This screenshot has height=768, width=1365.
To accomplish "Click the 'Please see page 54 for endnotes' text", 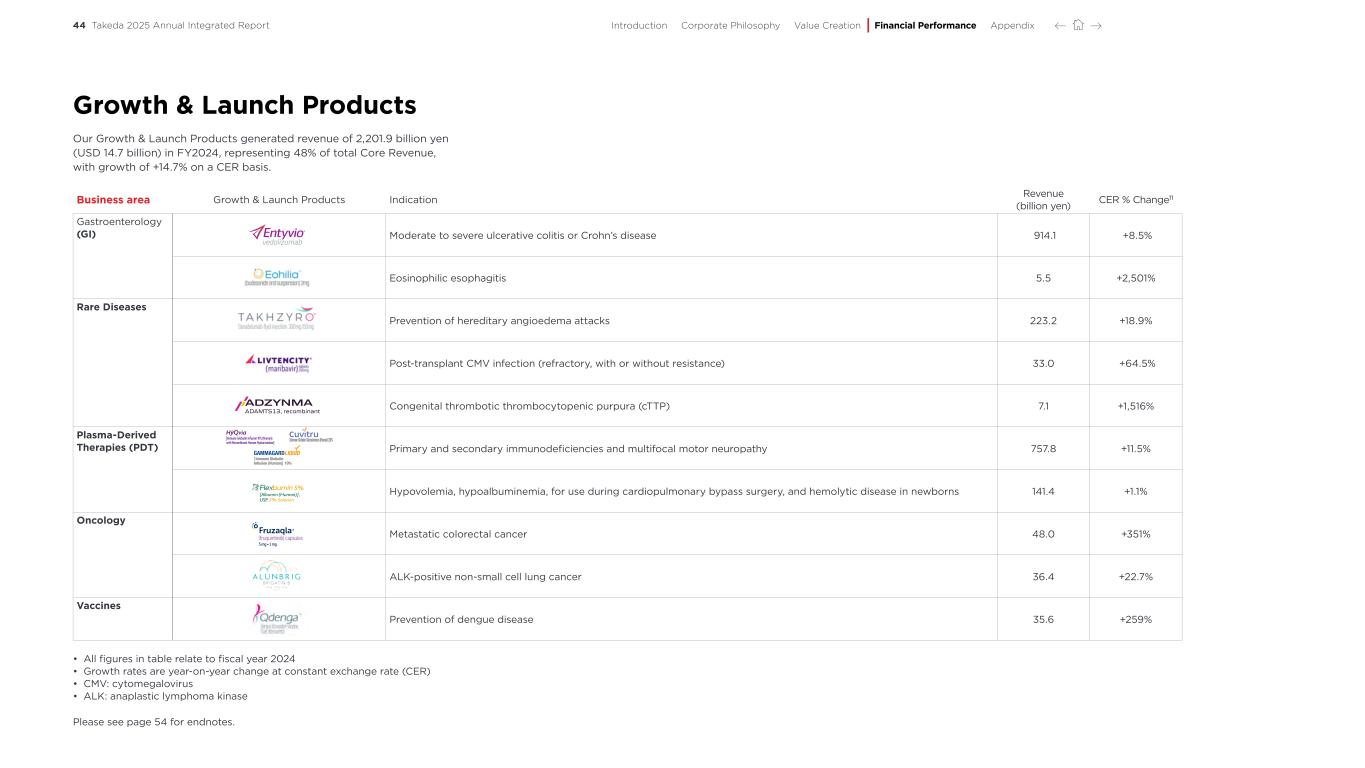I will coord(153,722).
